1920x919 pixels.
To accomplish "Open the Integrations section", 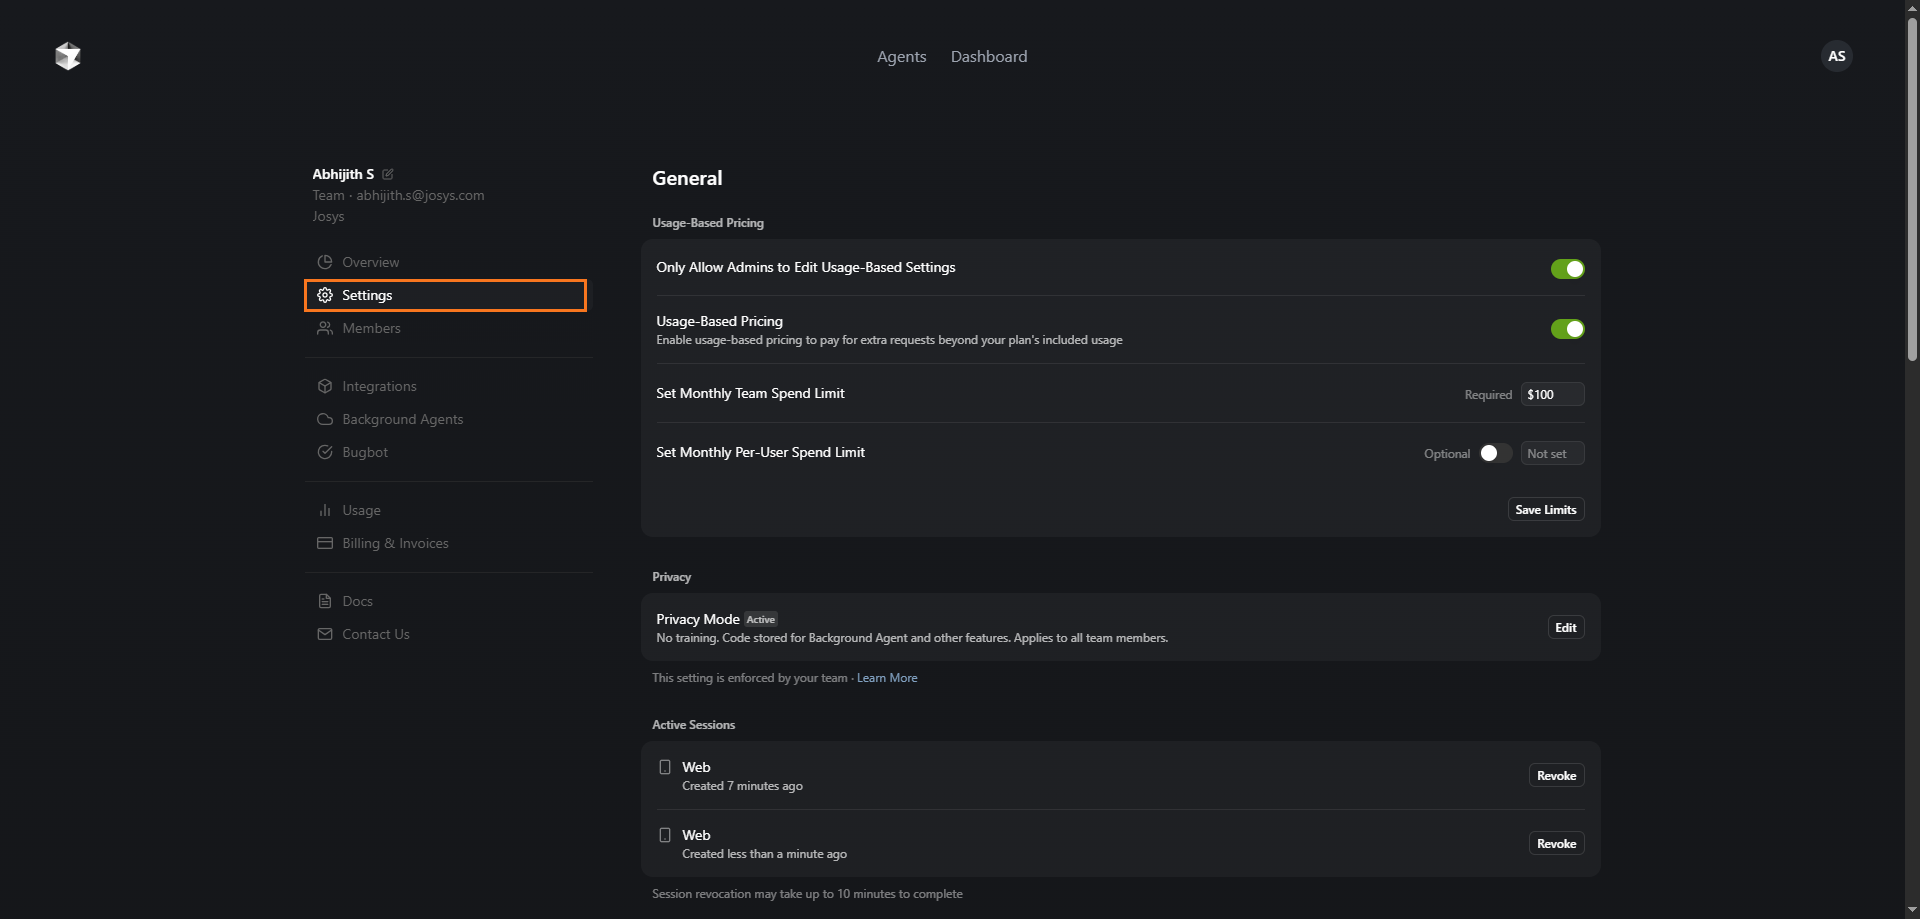I will (x=379, y=386).
